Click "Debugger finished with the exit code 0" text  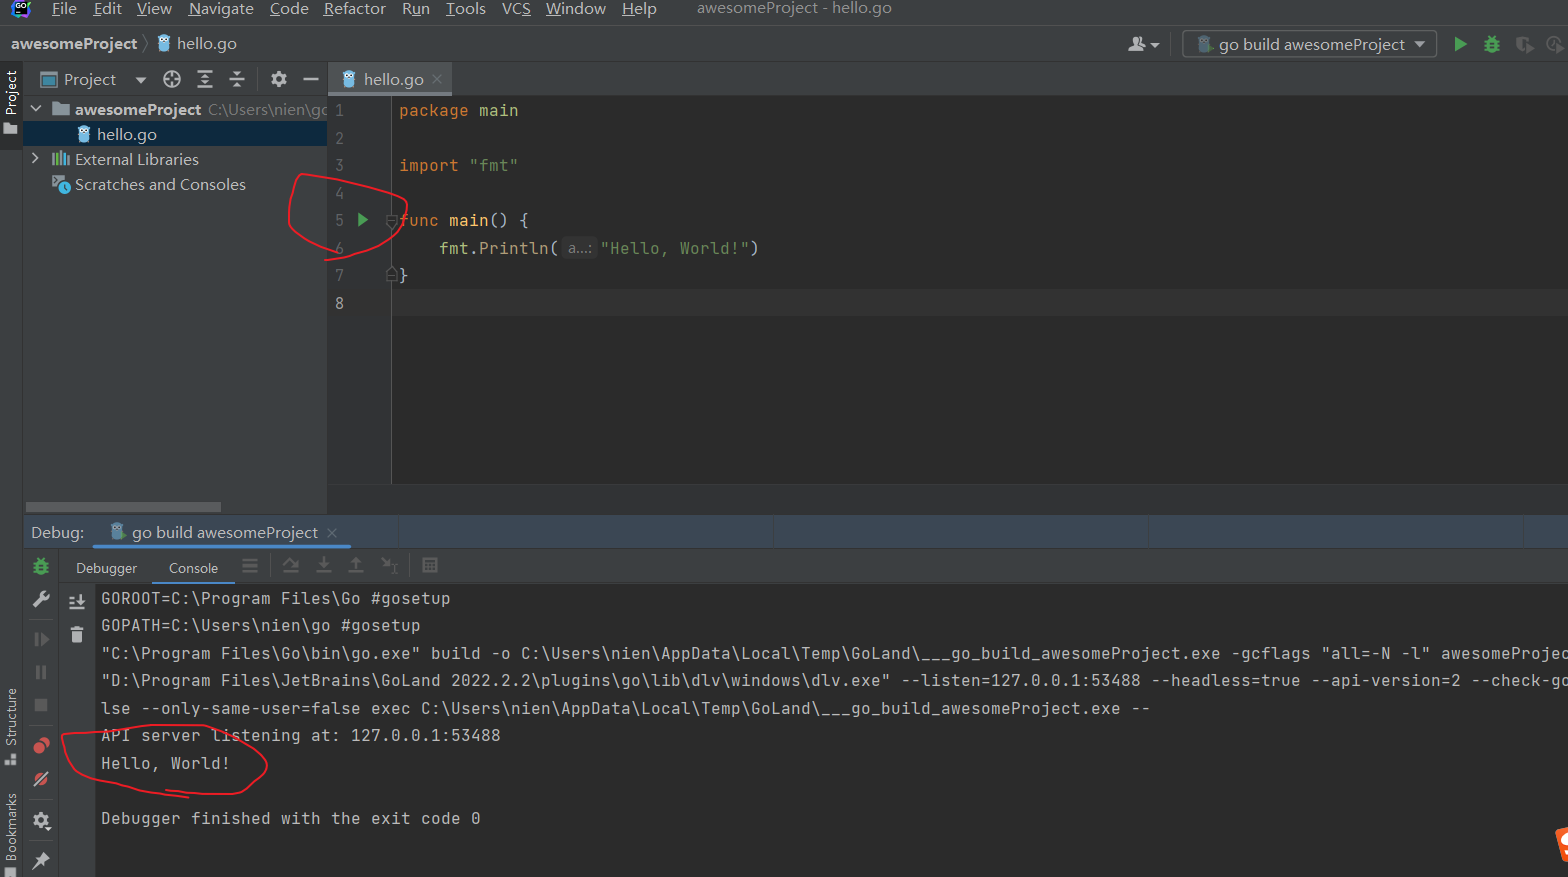291,818
